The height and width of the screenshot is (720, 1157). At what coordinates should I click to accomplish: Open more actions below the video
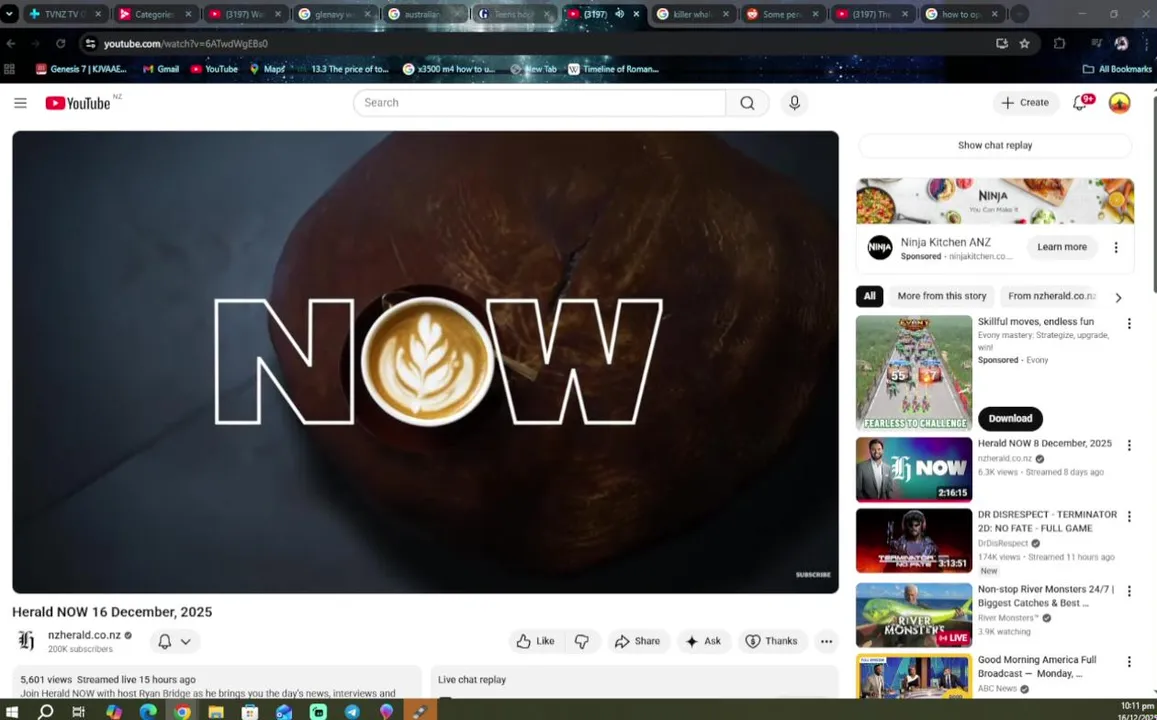point(826,641)
